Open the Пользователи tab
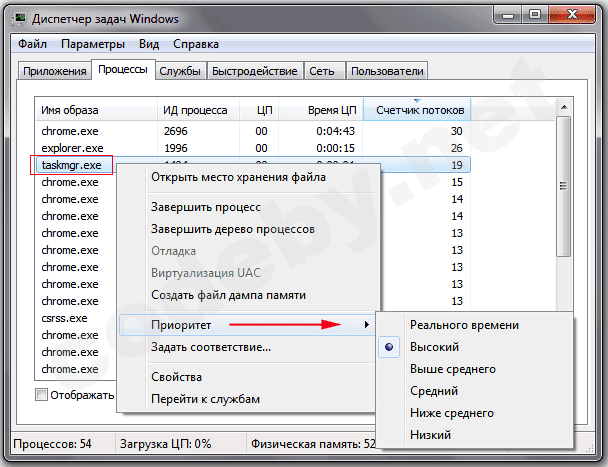This screenshot has height=467, width=608. pyautogui.click(x=387, y=71)
